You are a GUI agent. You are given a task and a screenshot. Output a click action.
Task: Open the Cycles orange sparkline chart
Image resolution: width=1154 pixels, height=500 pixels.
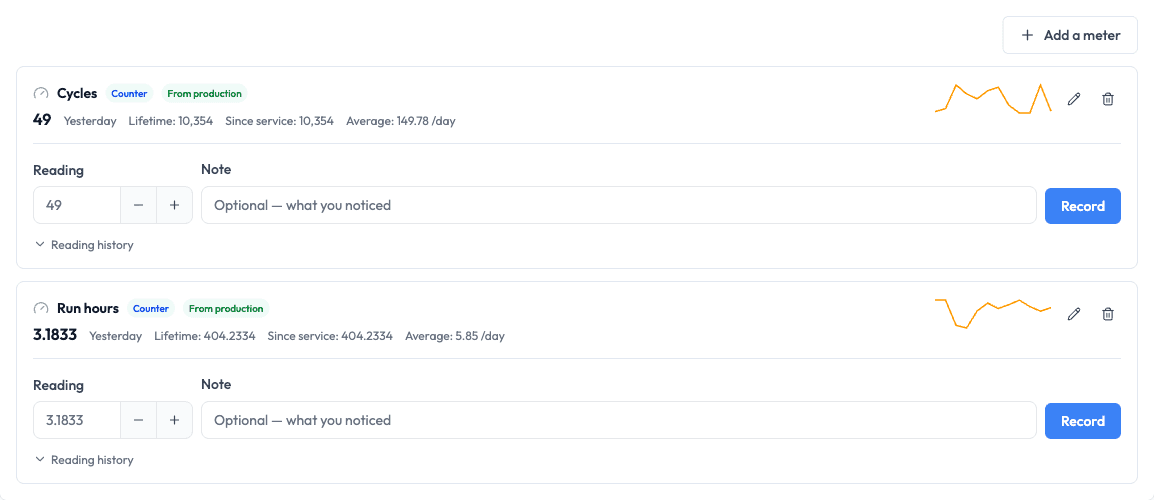993,99
